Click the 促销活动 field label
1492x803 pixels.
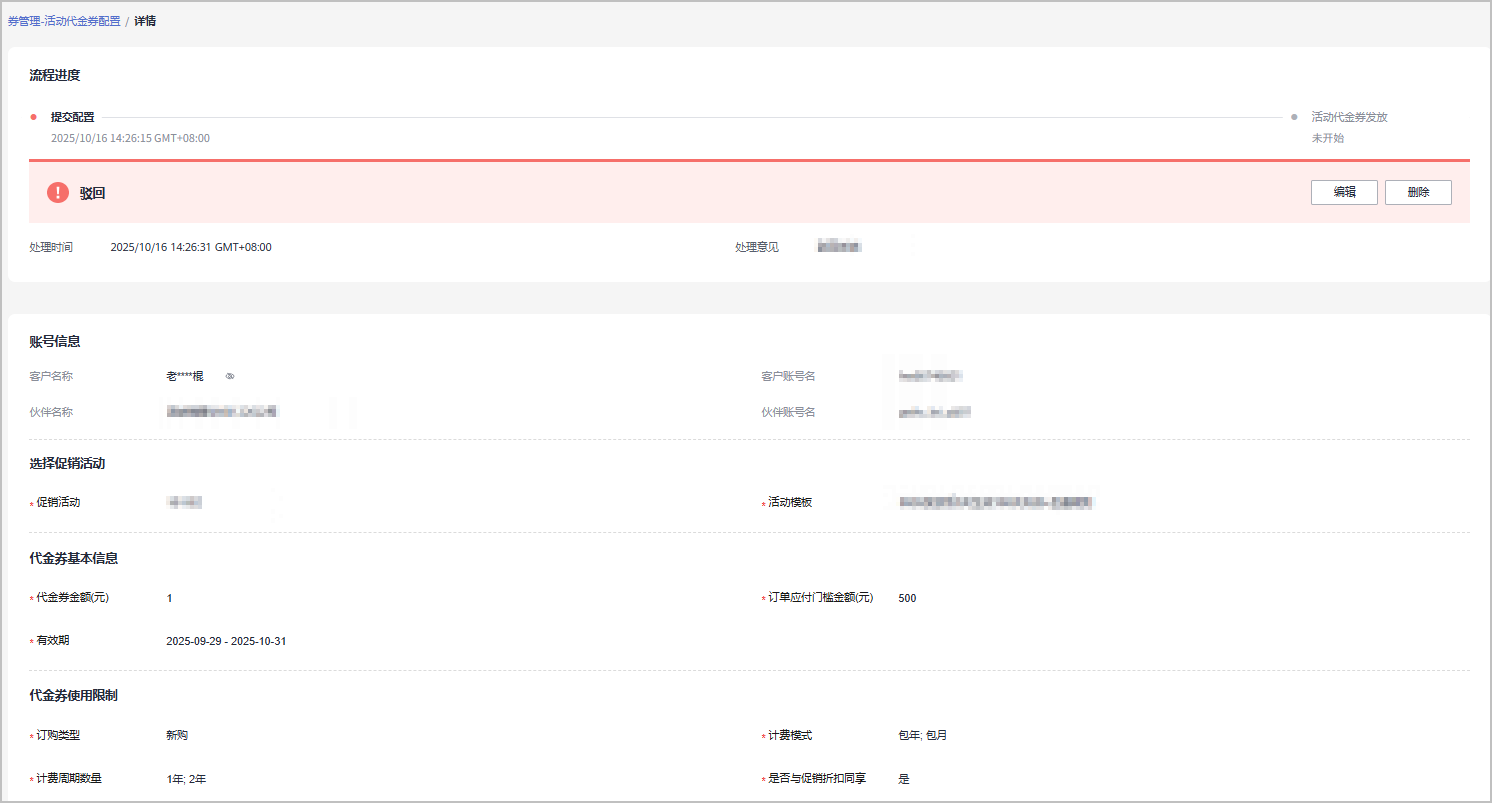[58, 503]
